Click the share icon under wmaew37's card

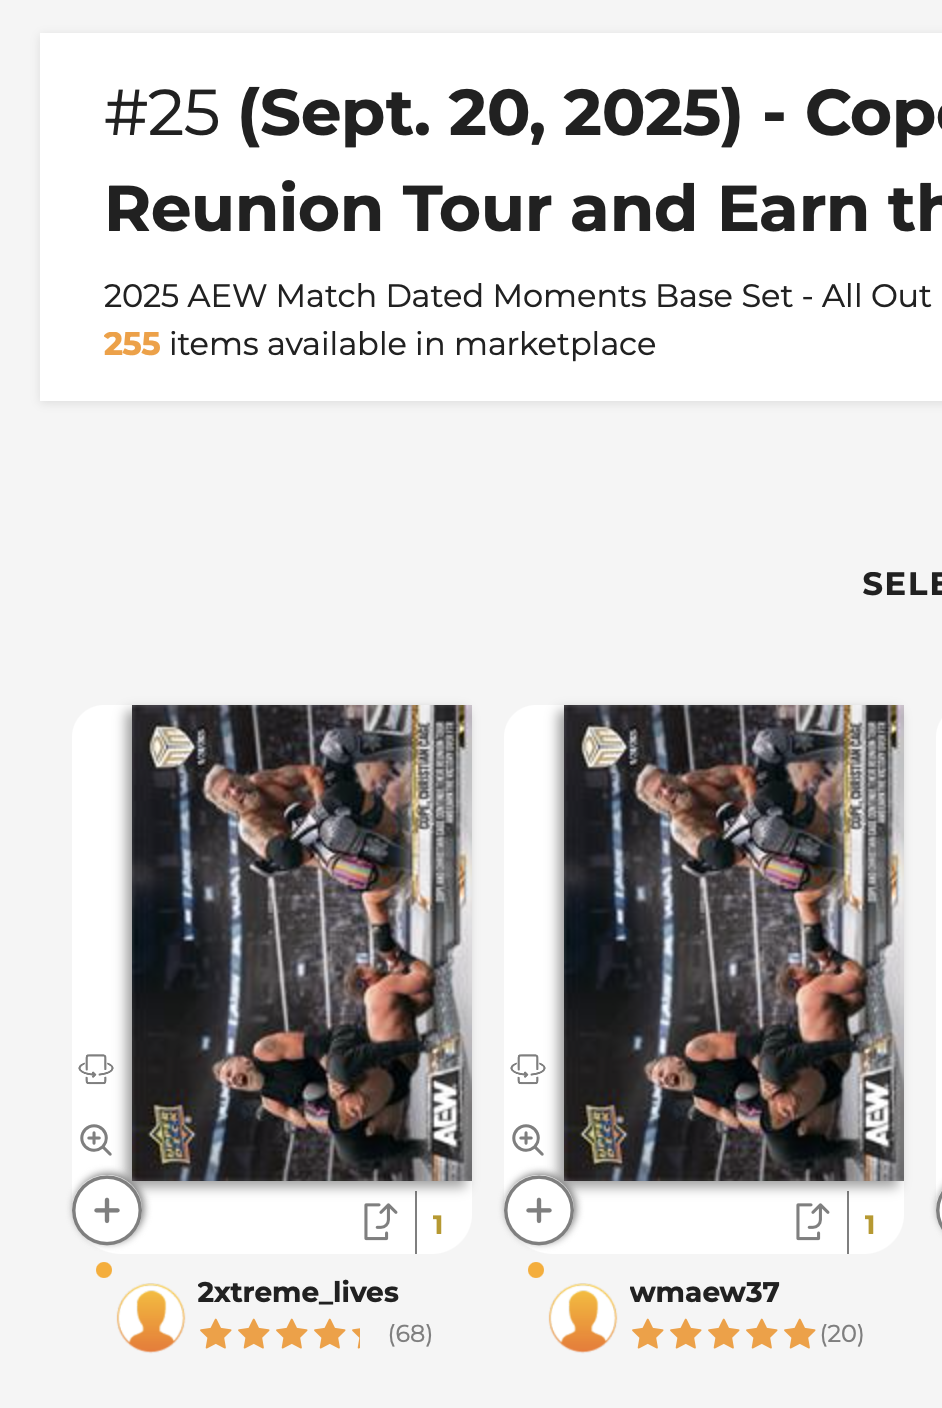point(812,1221)
